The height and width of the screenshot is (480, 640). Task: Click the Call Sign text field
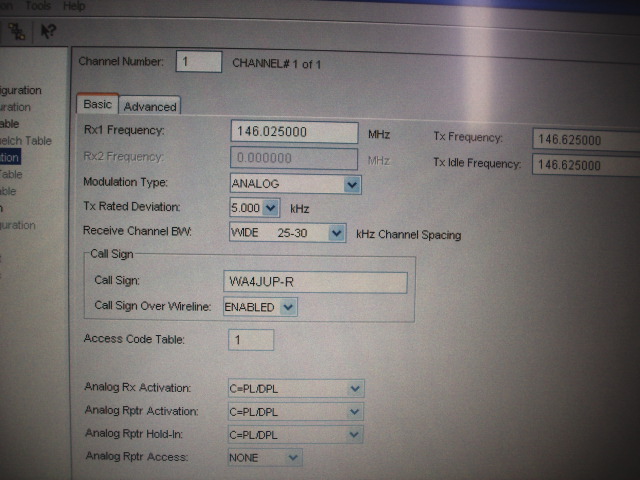[x=315, y=282]
